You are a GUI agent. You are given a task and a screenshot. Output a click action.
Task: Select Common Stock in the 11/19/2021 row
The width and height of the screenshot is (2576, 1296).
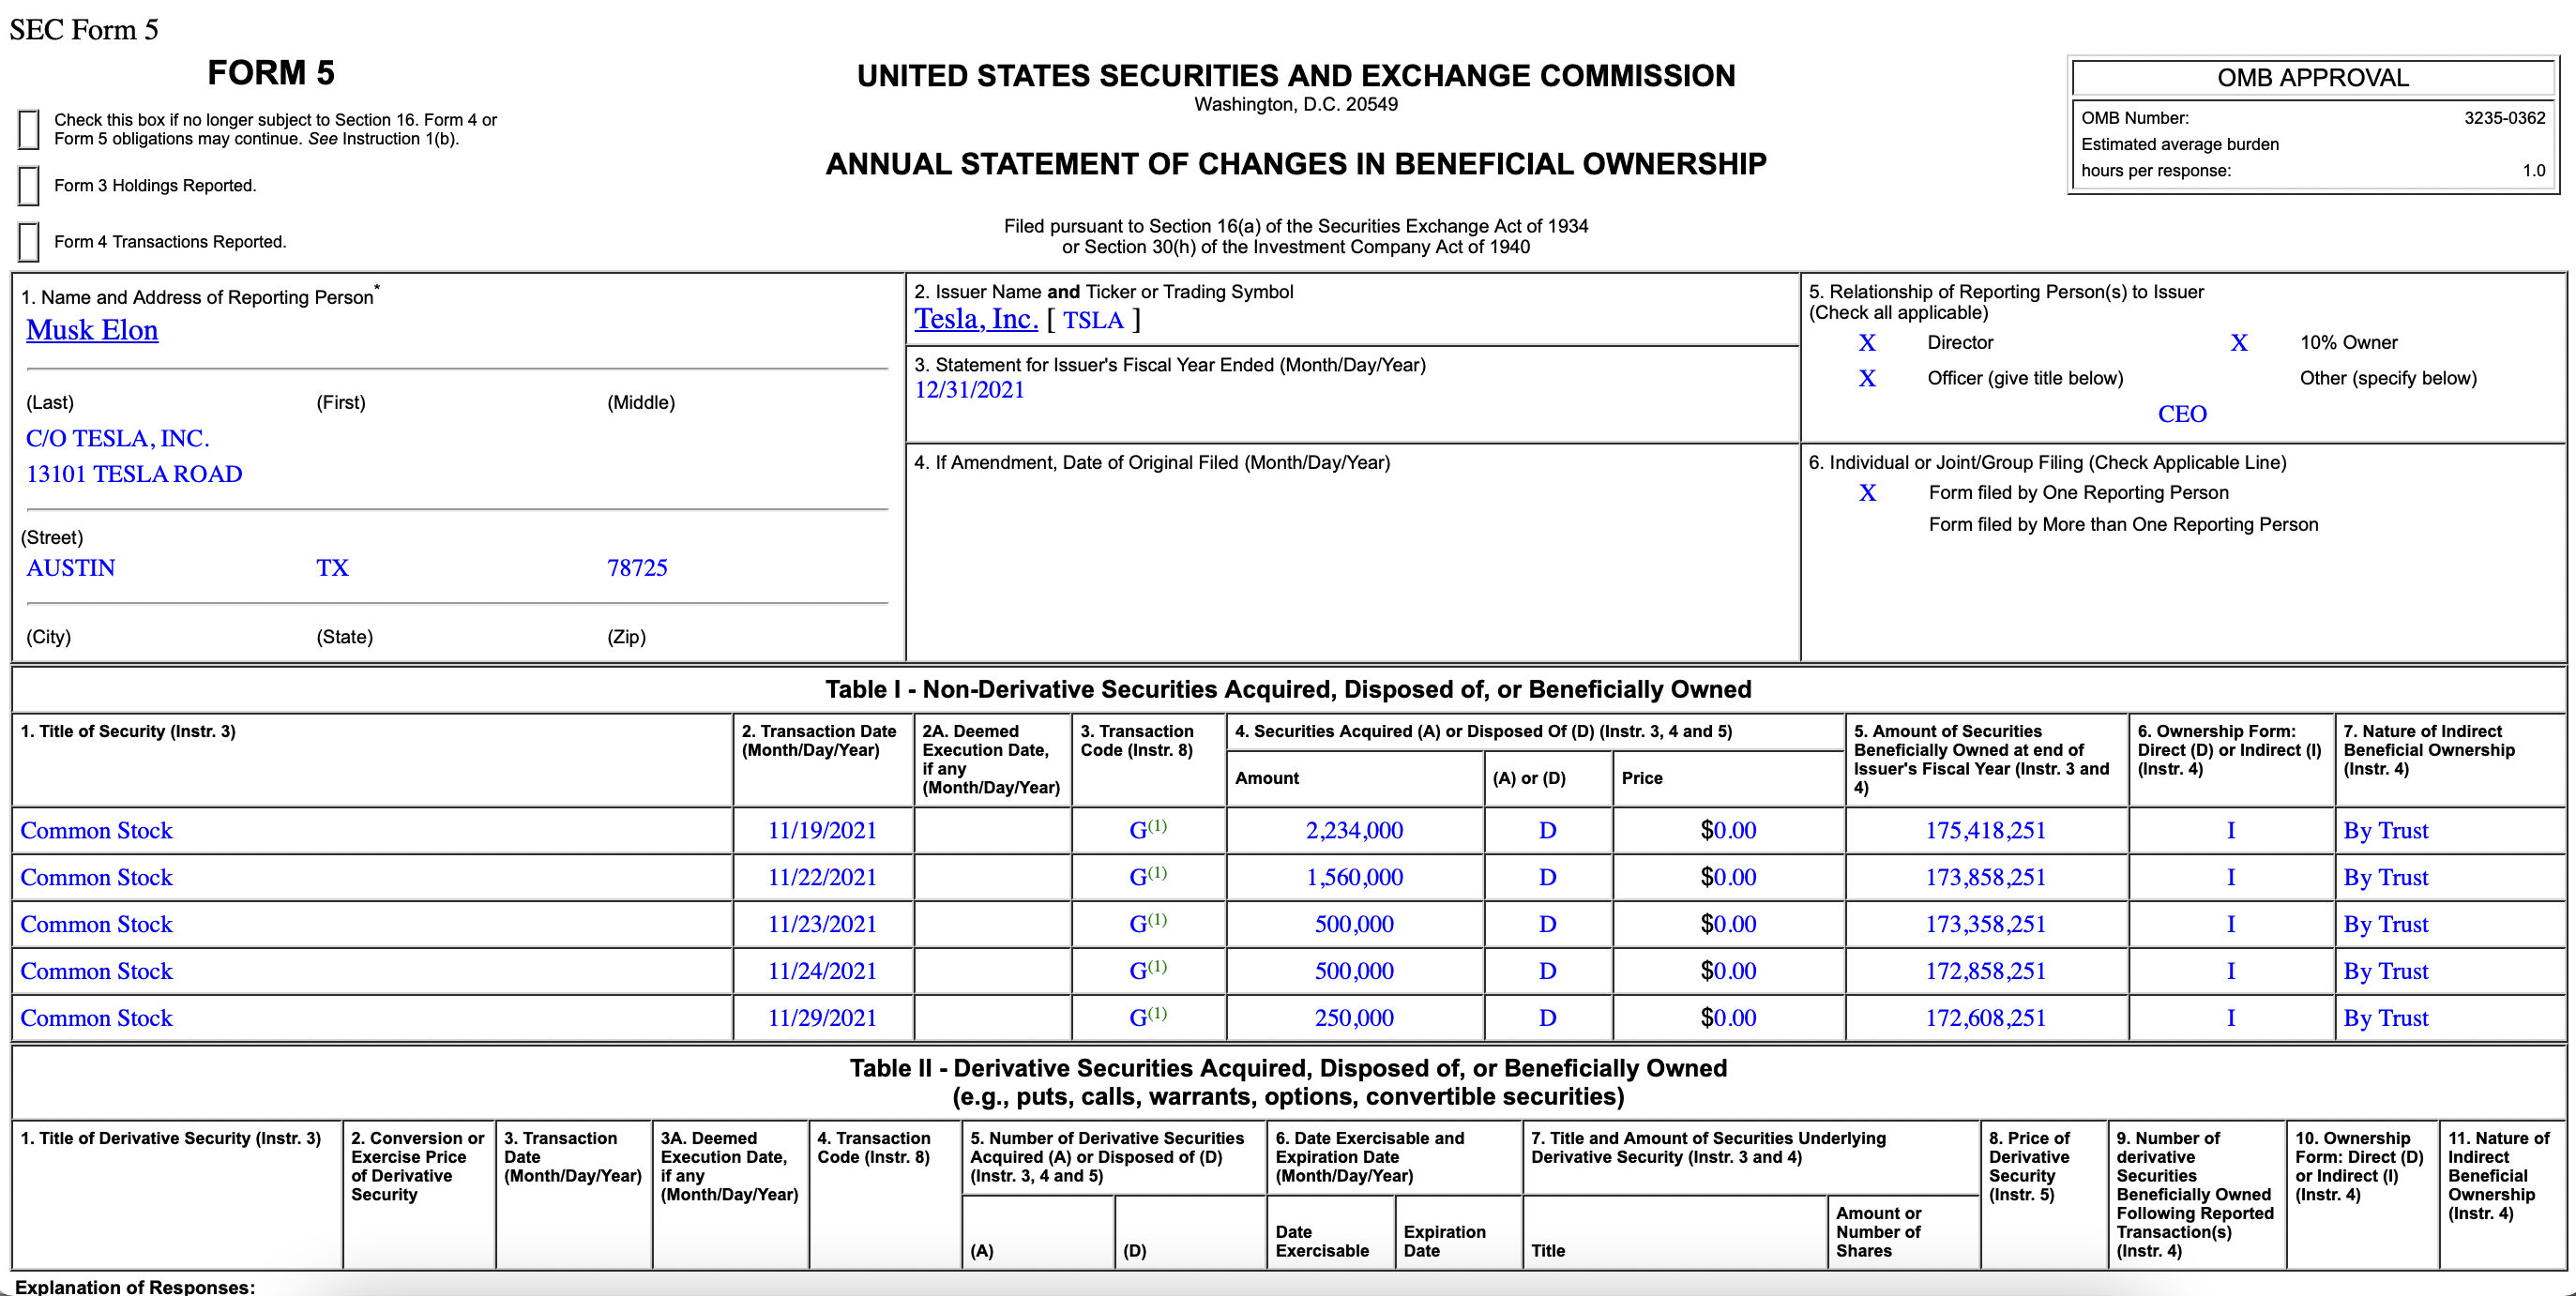(x=96, y=831)
